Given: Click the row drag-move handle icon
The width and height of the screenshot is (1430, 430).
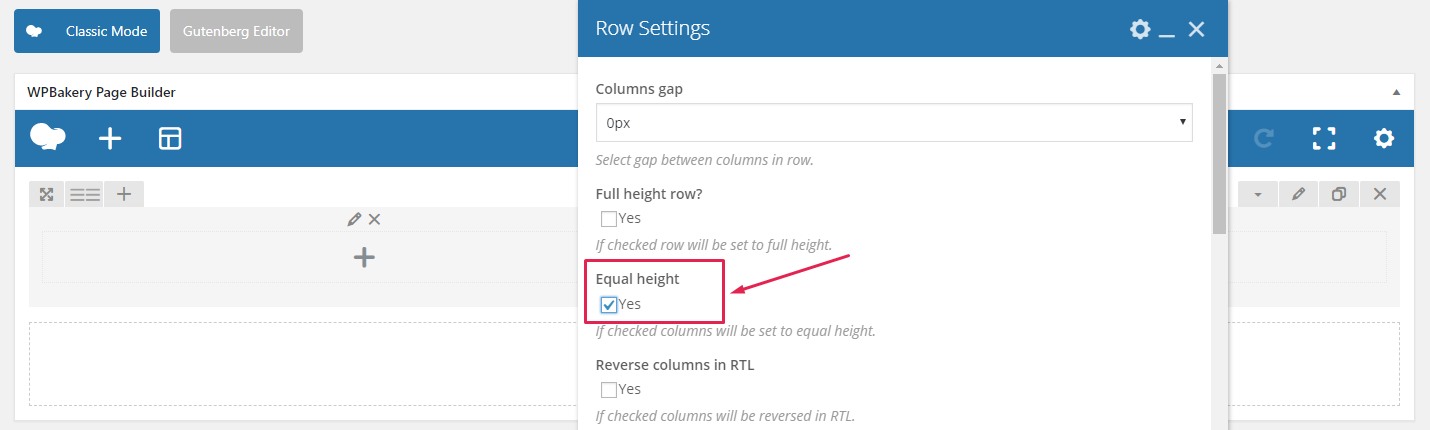Looking at the screenshot, I should [x=46, y=194].
